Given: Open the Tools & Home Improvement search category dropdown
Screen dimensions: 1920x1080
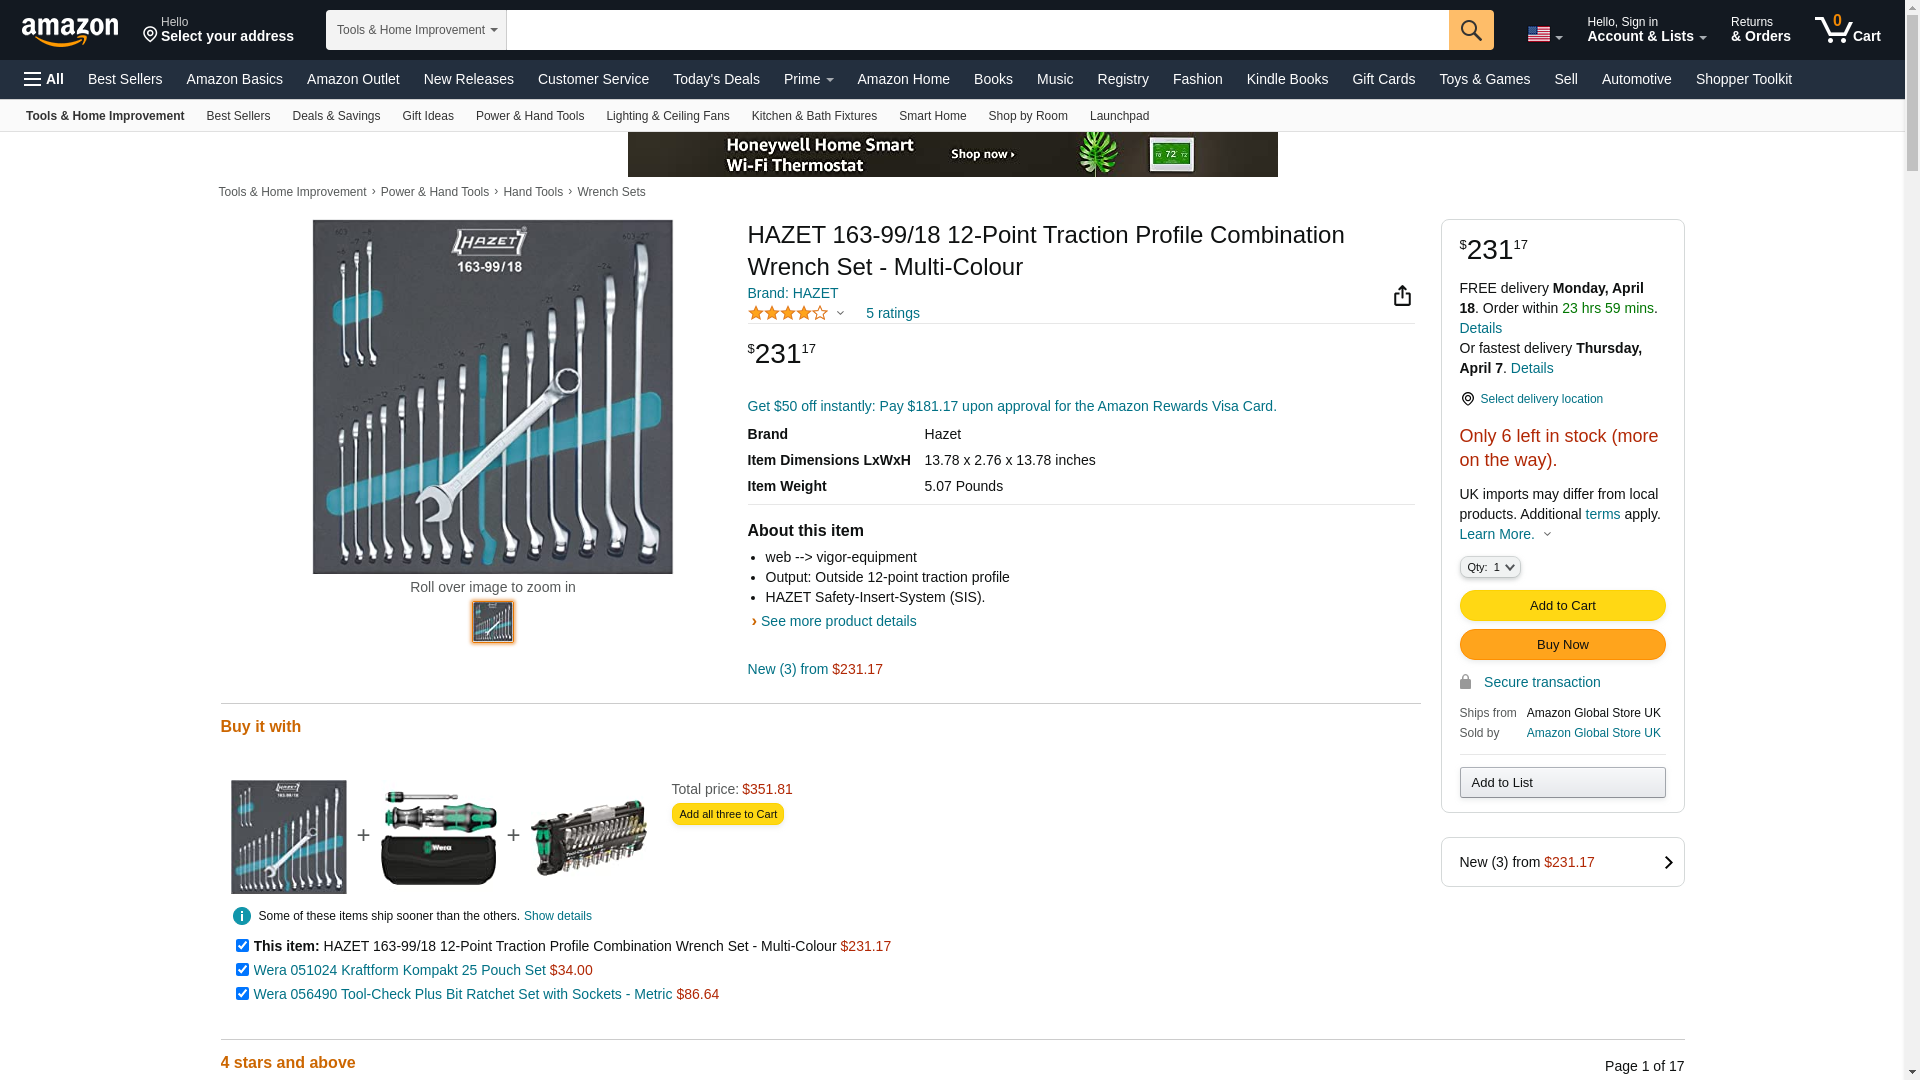Looking at the screenshot, I should (416, 30).
